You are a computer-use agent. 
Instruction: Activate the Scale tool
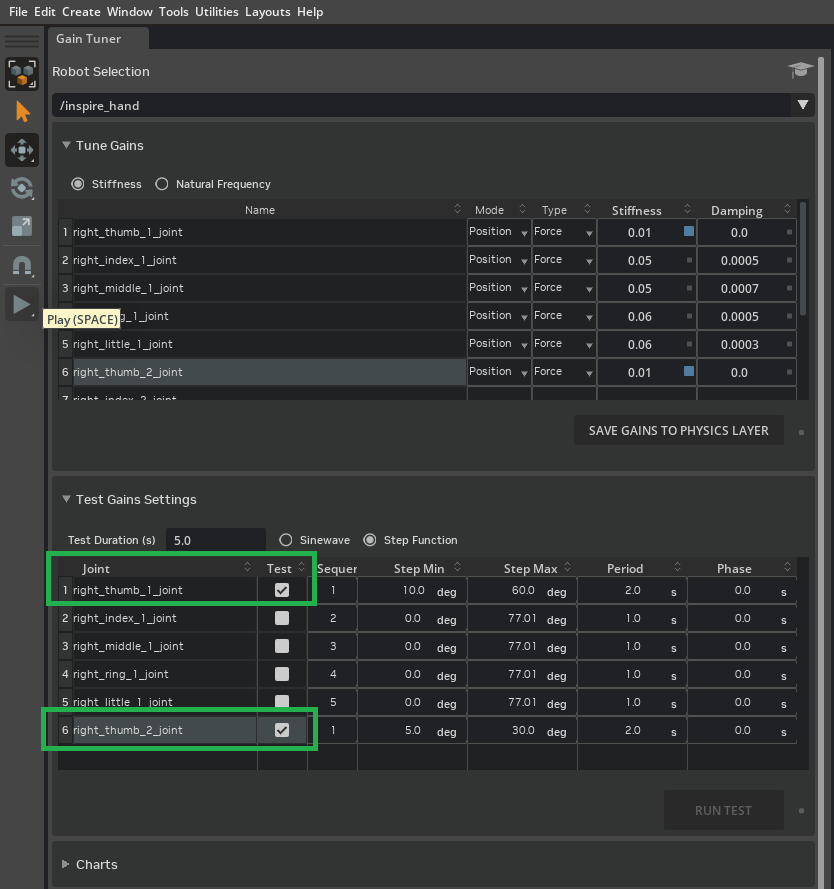(22, 226)
